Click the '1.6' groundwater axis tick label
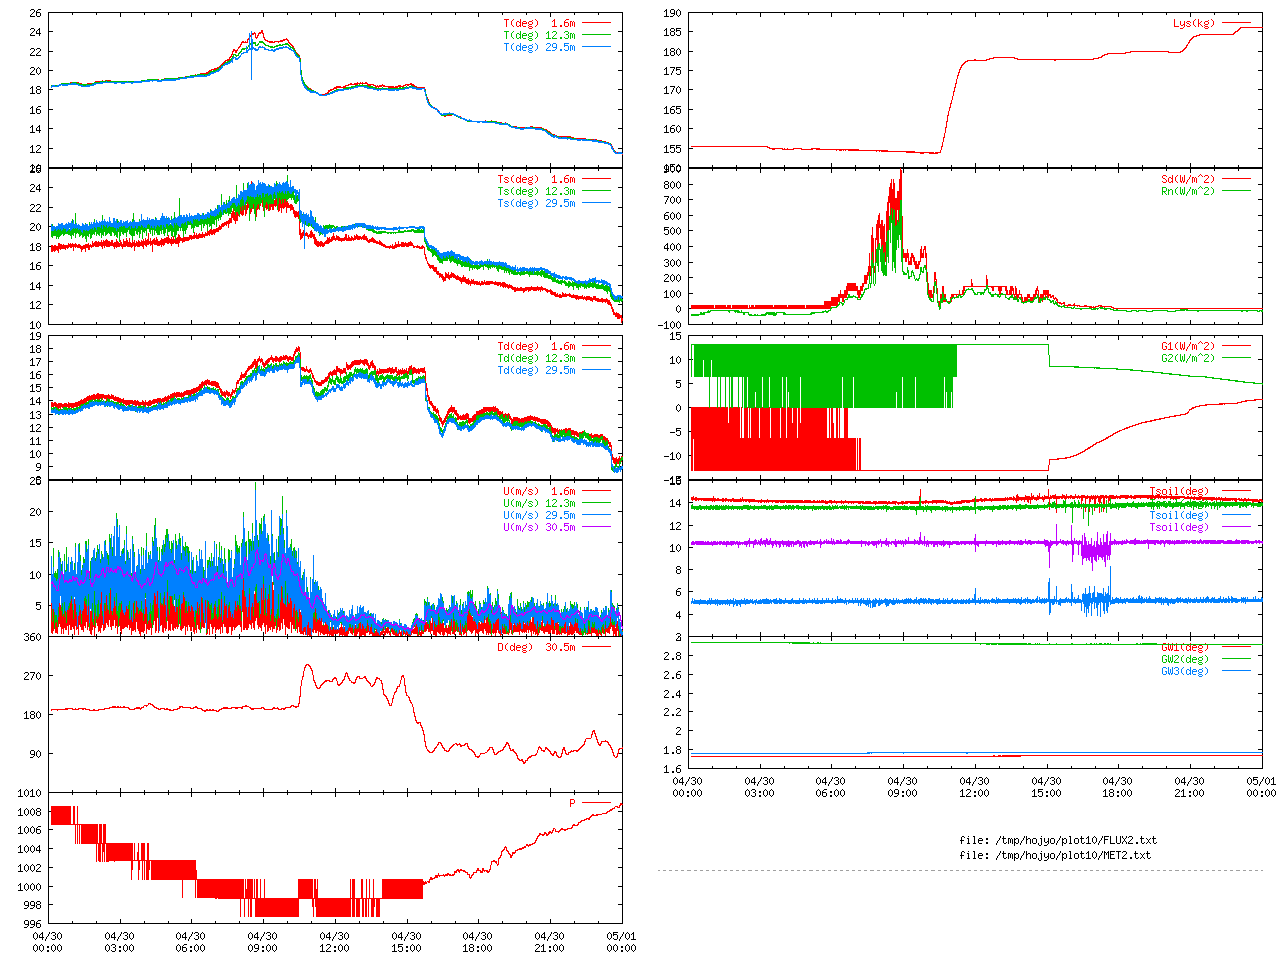1280x960 pixels. (x=672, y=769)
